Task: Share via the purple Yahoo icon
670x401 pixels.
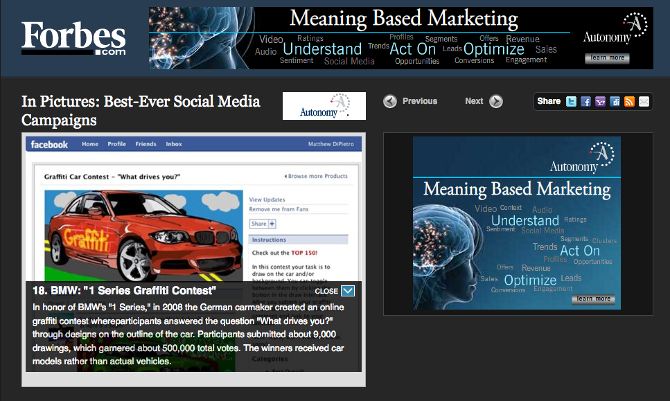Action: [x=600, y=101]
